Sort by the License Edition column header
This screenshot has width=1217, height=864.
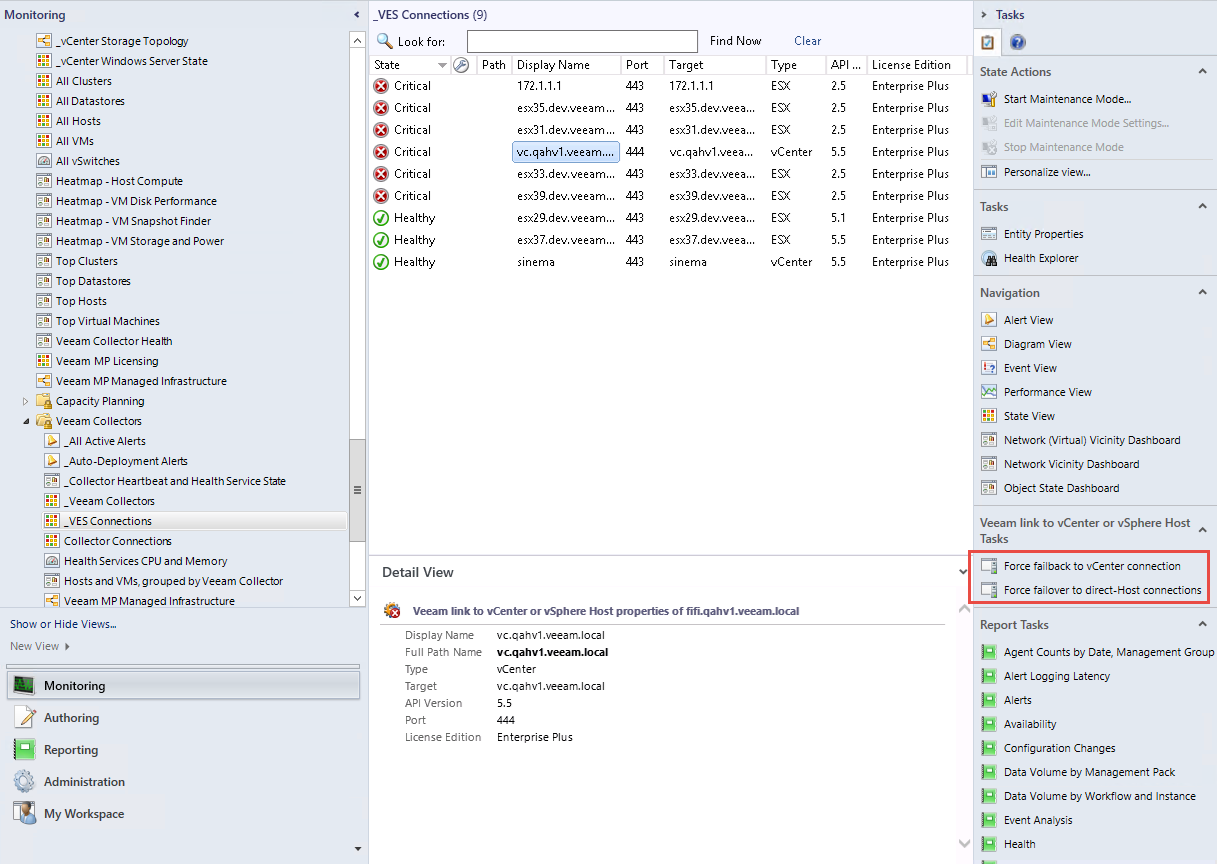(917, 65)
